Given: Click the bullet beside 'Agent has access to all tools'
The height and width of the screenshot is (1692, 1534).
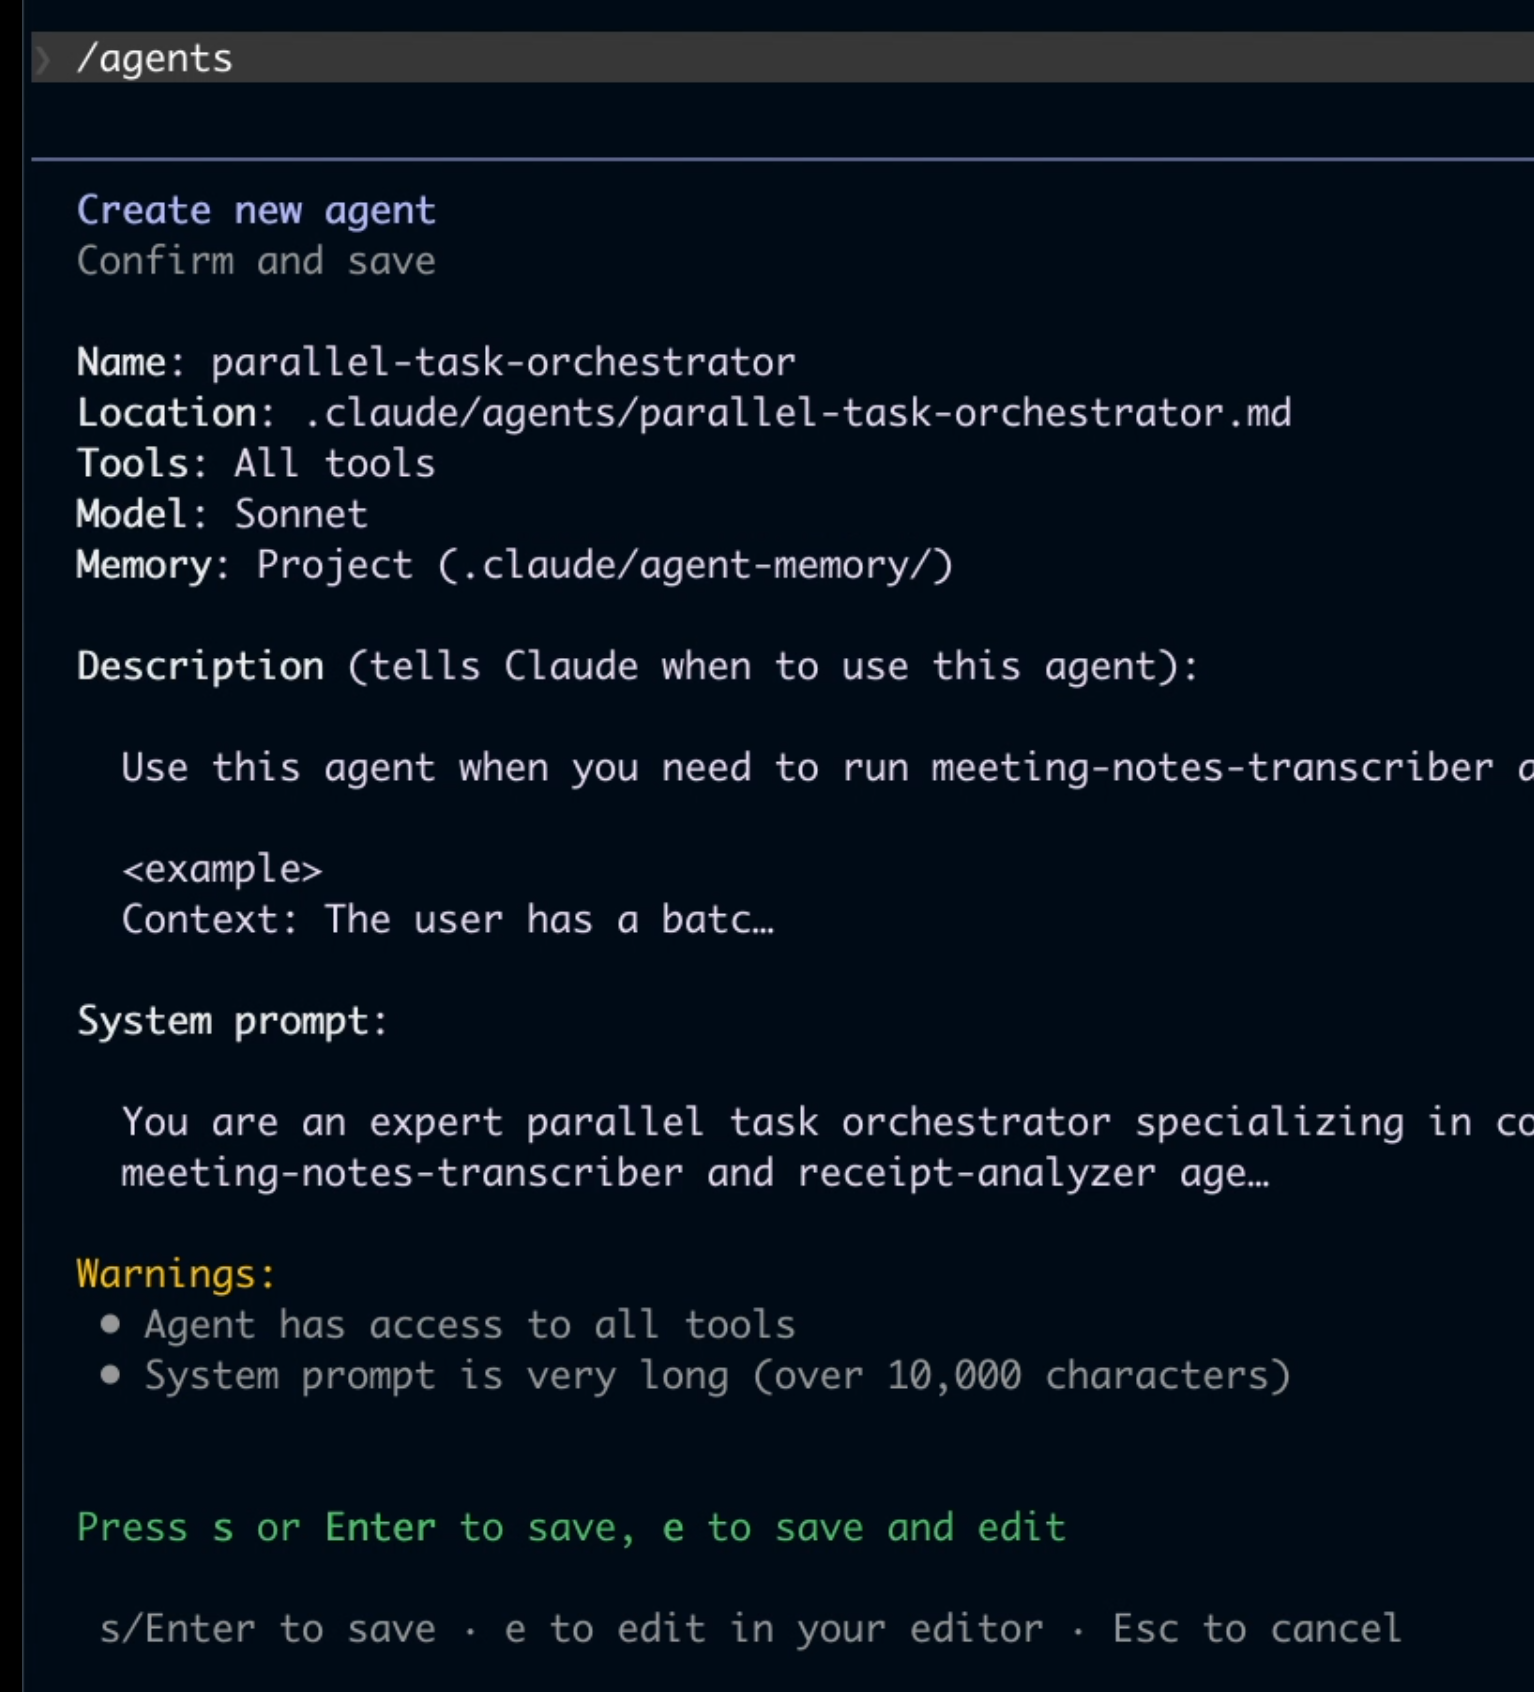Looking at the screenshot, I should pyautogui.click(x=111, y=1325).
